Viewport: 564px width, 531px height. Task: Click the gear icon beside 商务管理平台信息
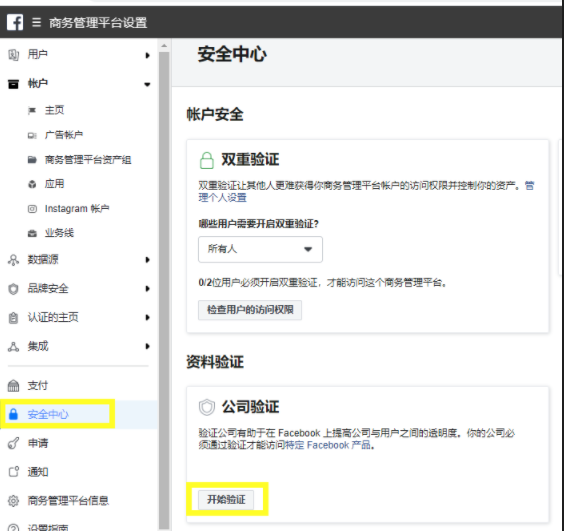pyautogui.click(x=13, y=501)
